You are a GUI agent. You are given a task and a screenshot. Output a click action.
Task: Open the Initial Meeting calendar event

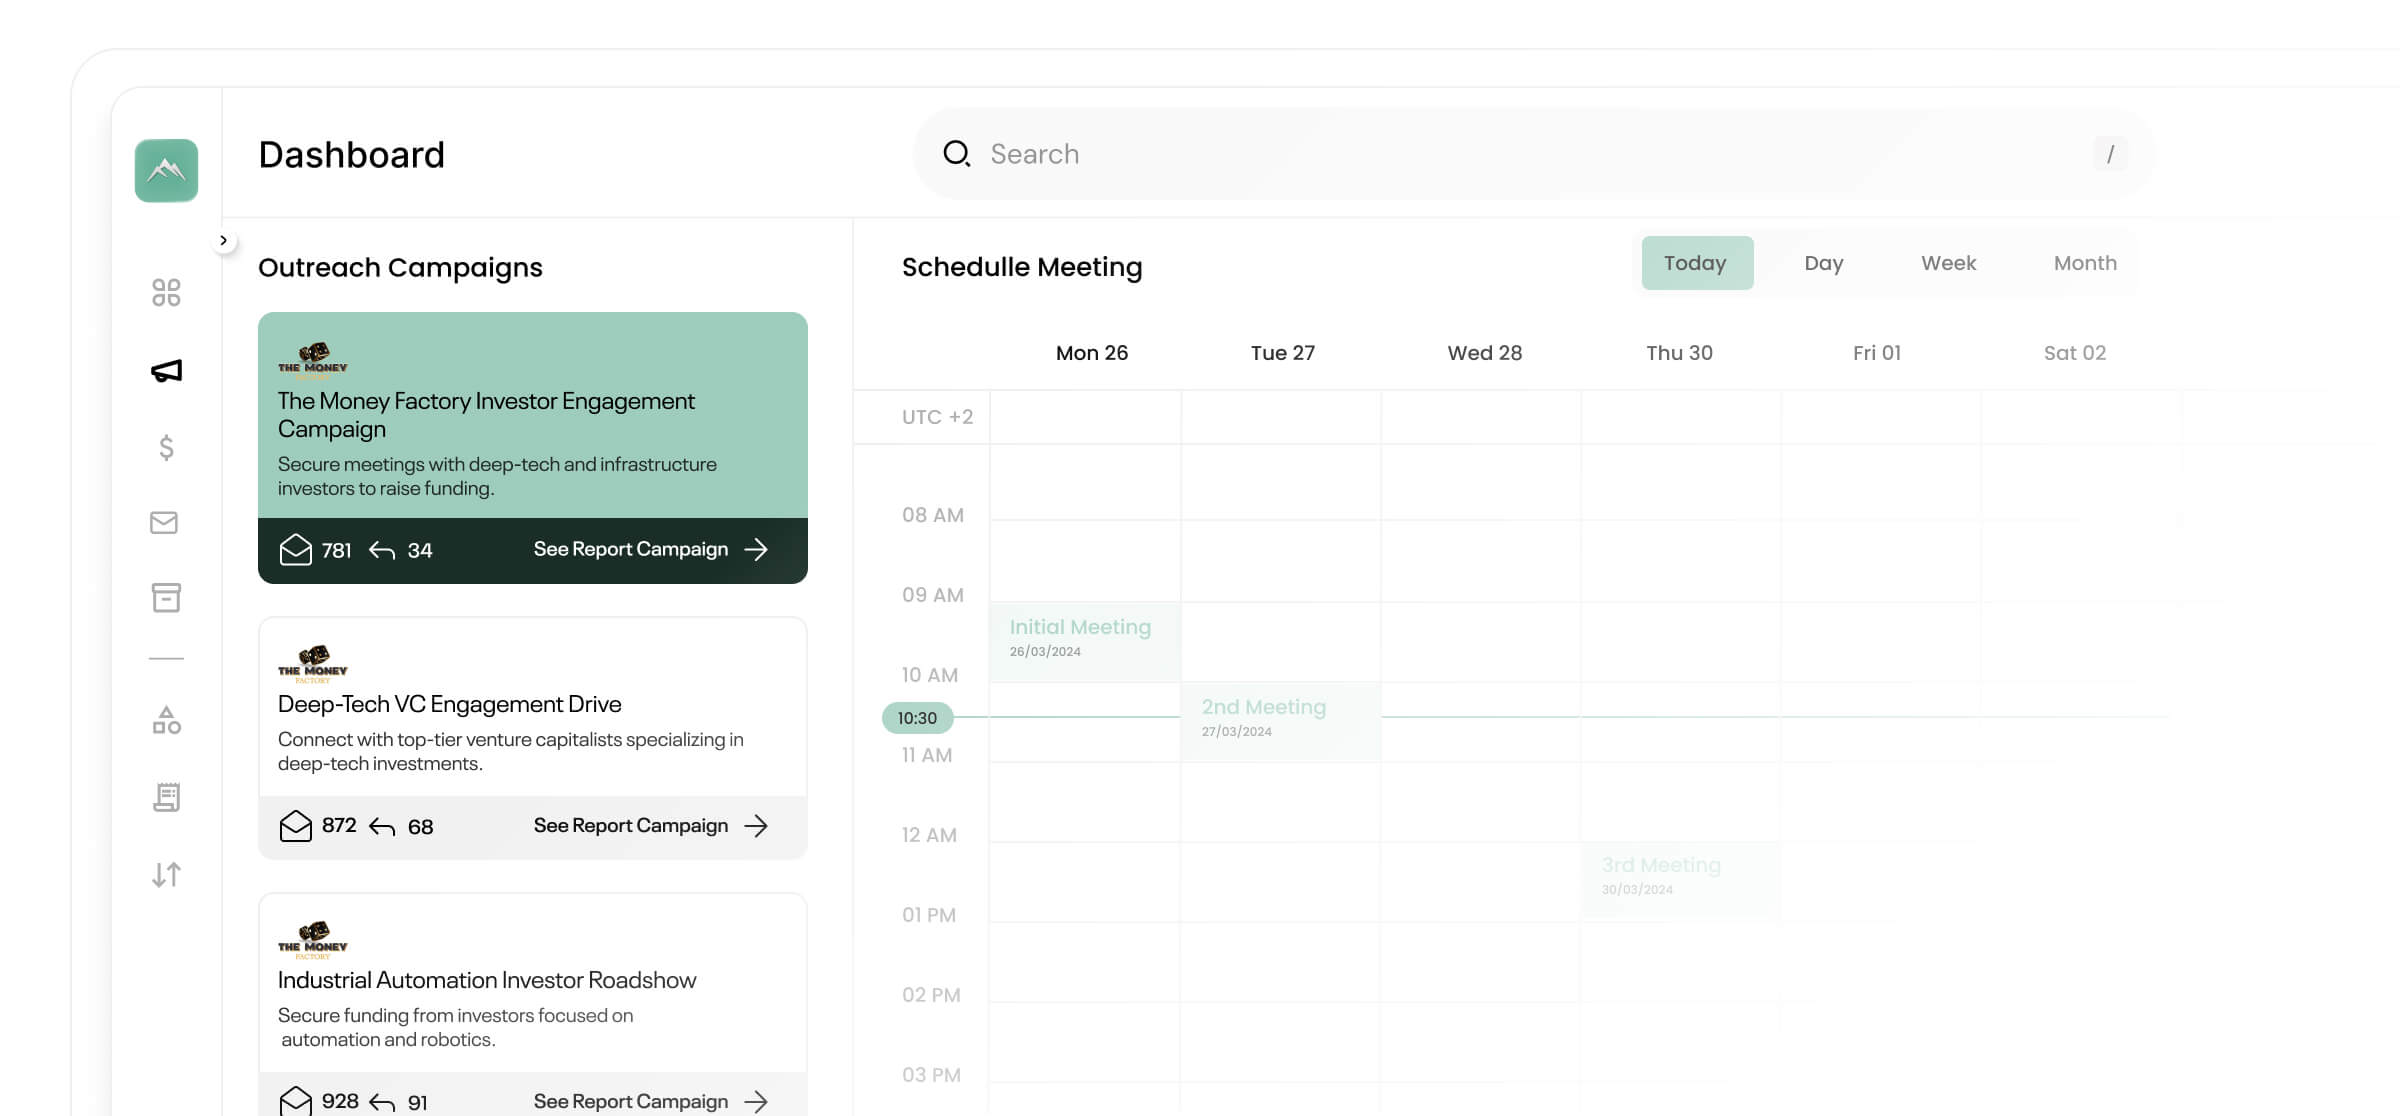(x=1084, y=638)
